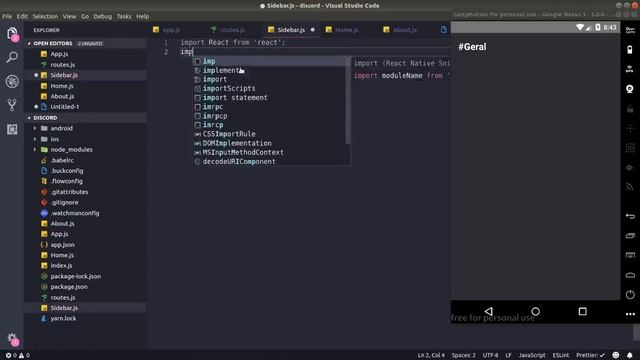
Task: Open the Extensions view in activity bar
Action: (x=12, y=129)
